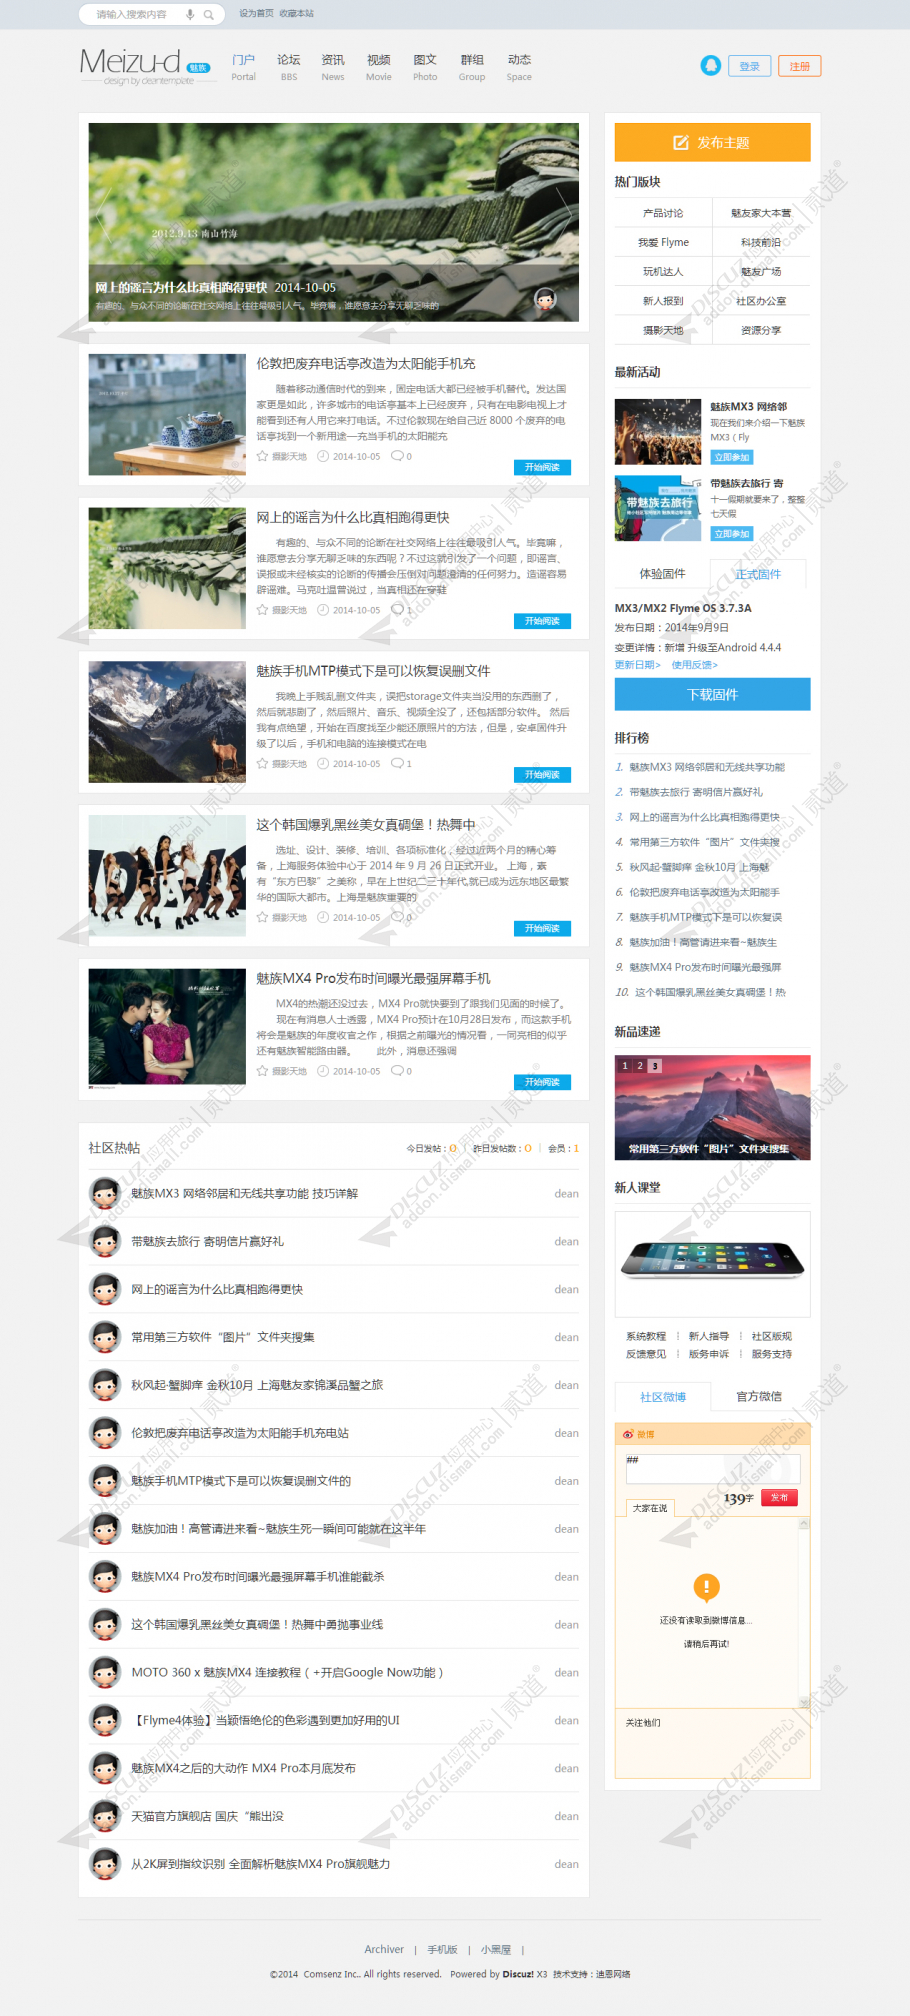Open the 官方微信 tab
The width and height of the screenshot is (910, 2016).
[759, 1396]
